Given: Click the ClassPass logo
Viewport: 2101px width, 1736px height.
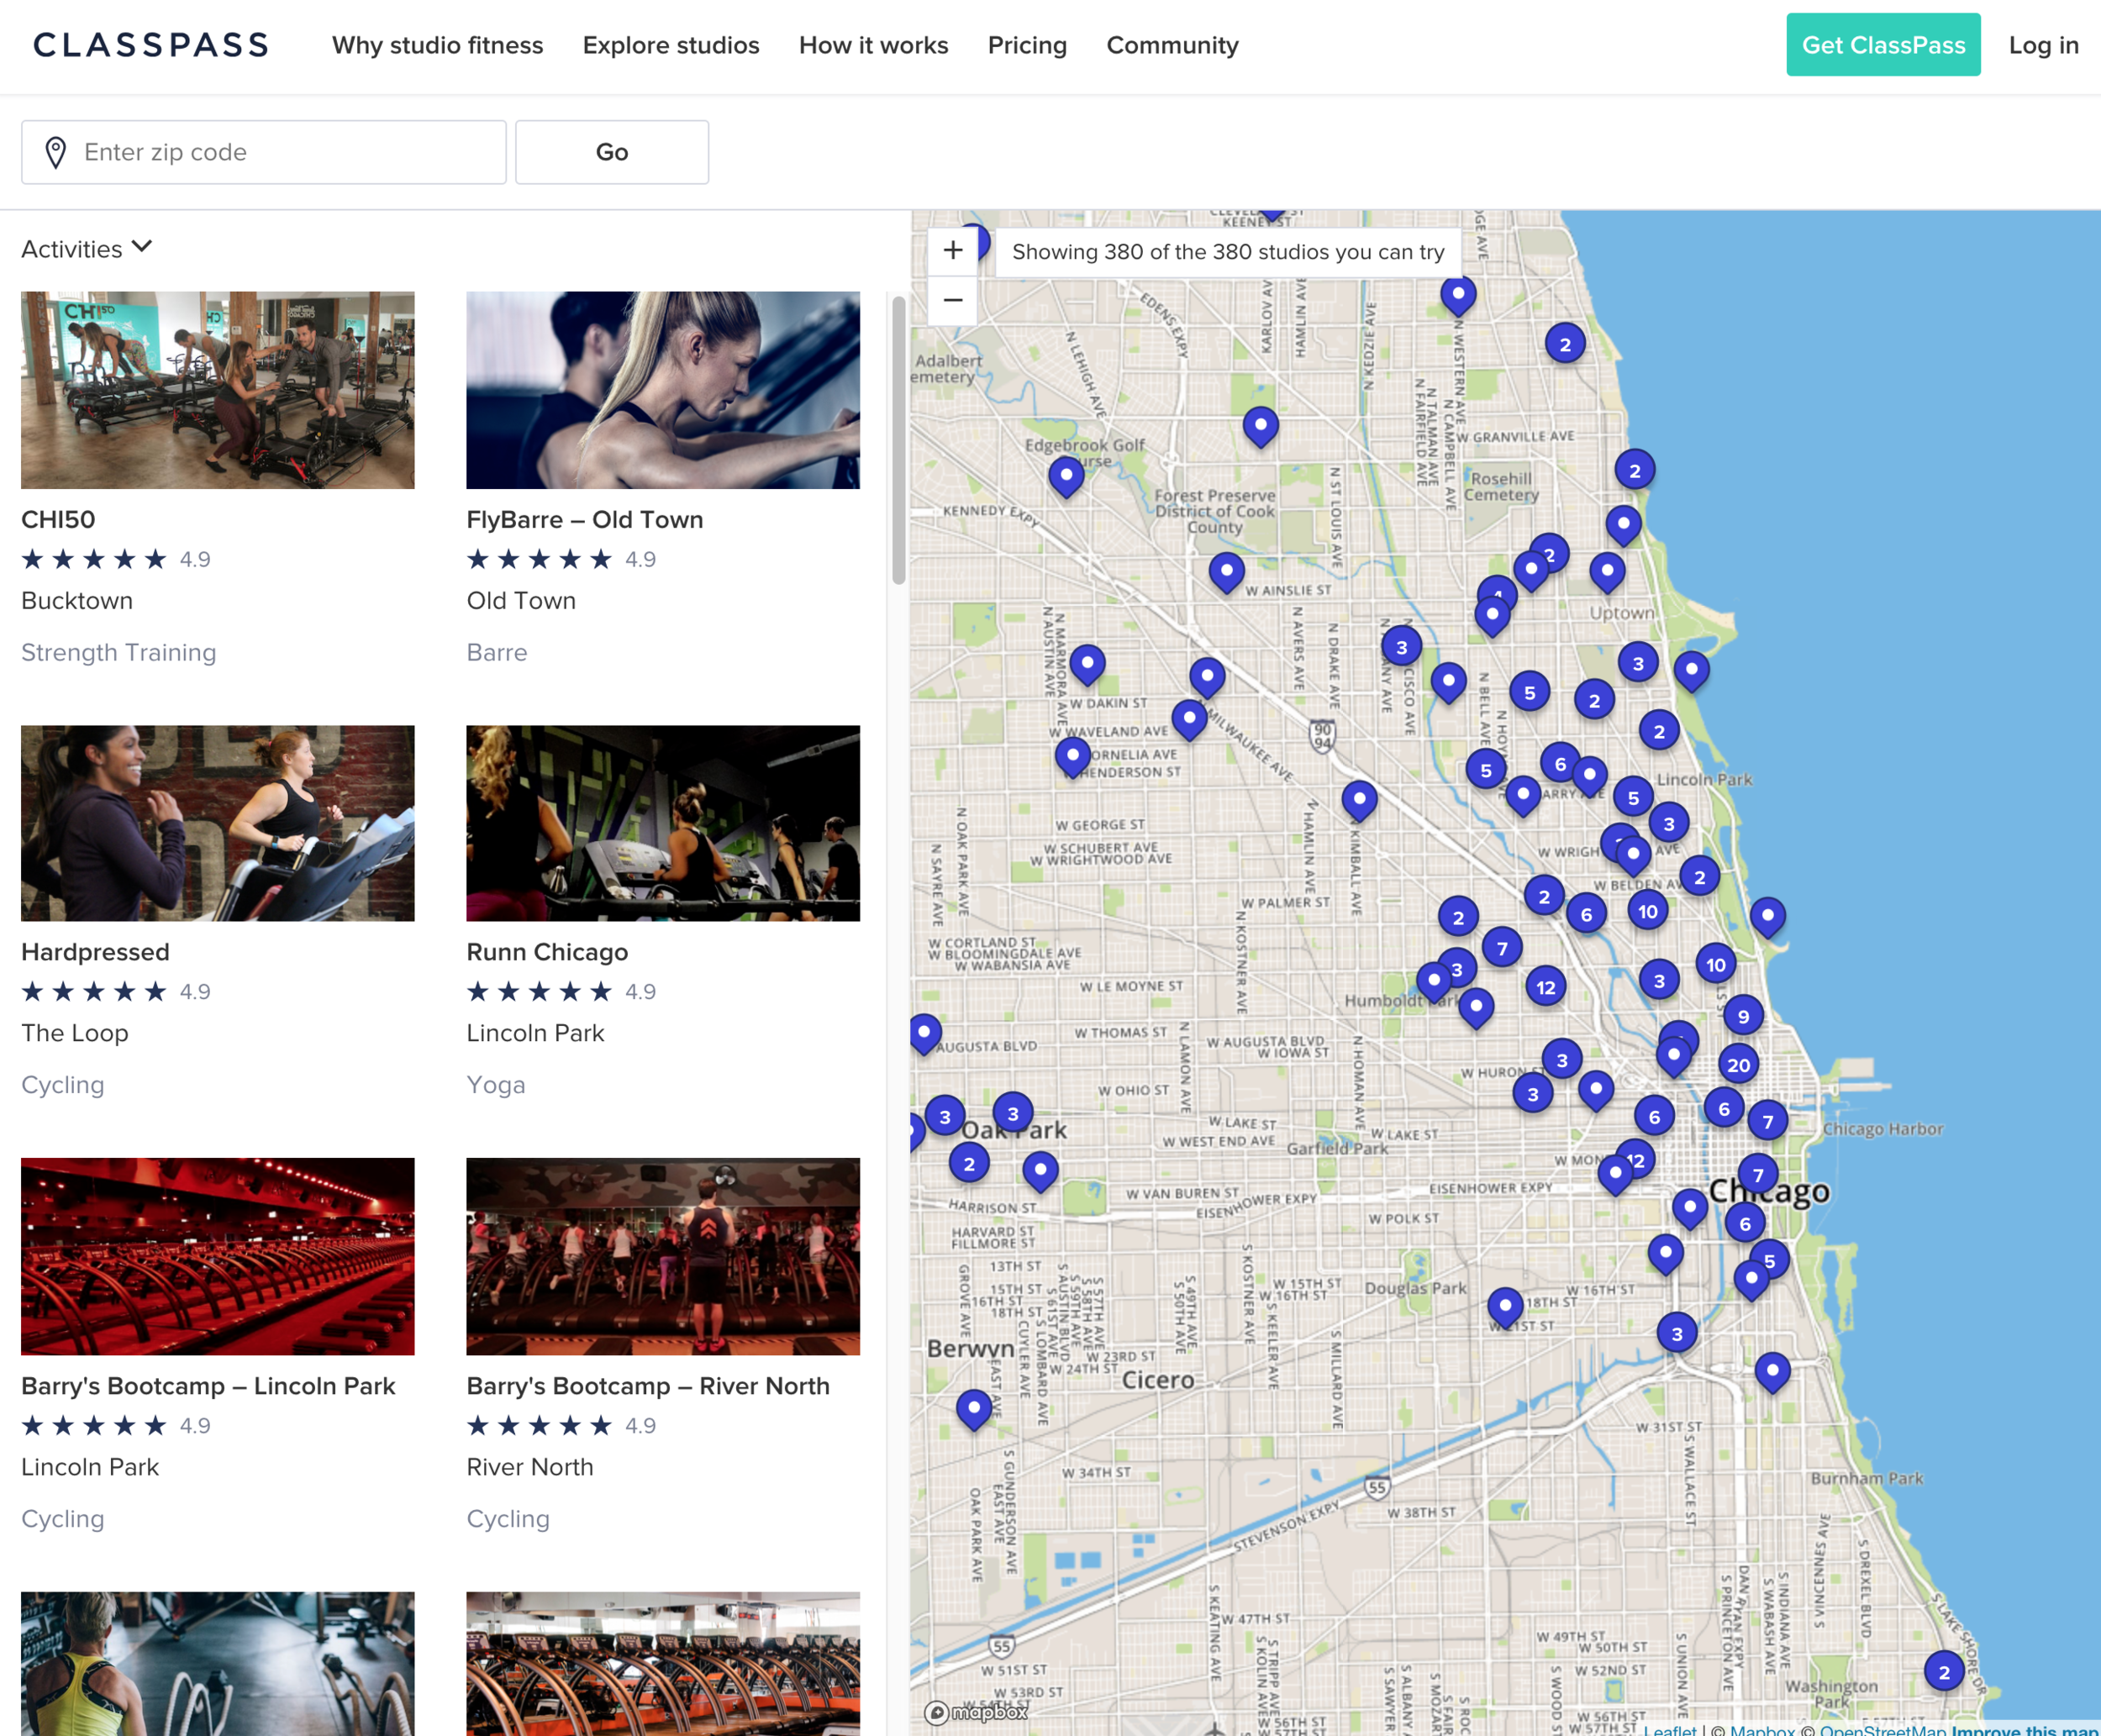Looking at the screenshot, I should (151, 45).
